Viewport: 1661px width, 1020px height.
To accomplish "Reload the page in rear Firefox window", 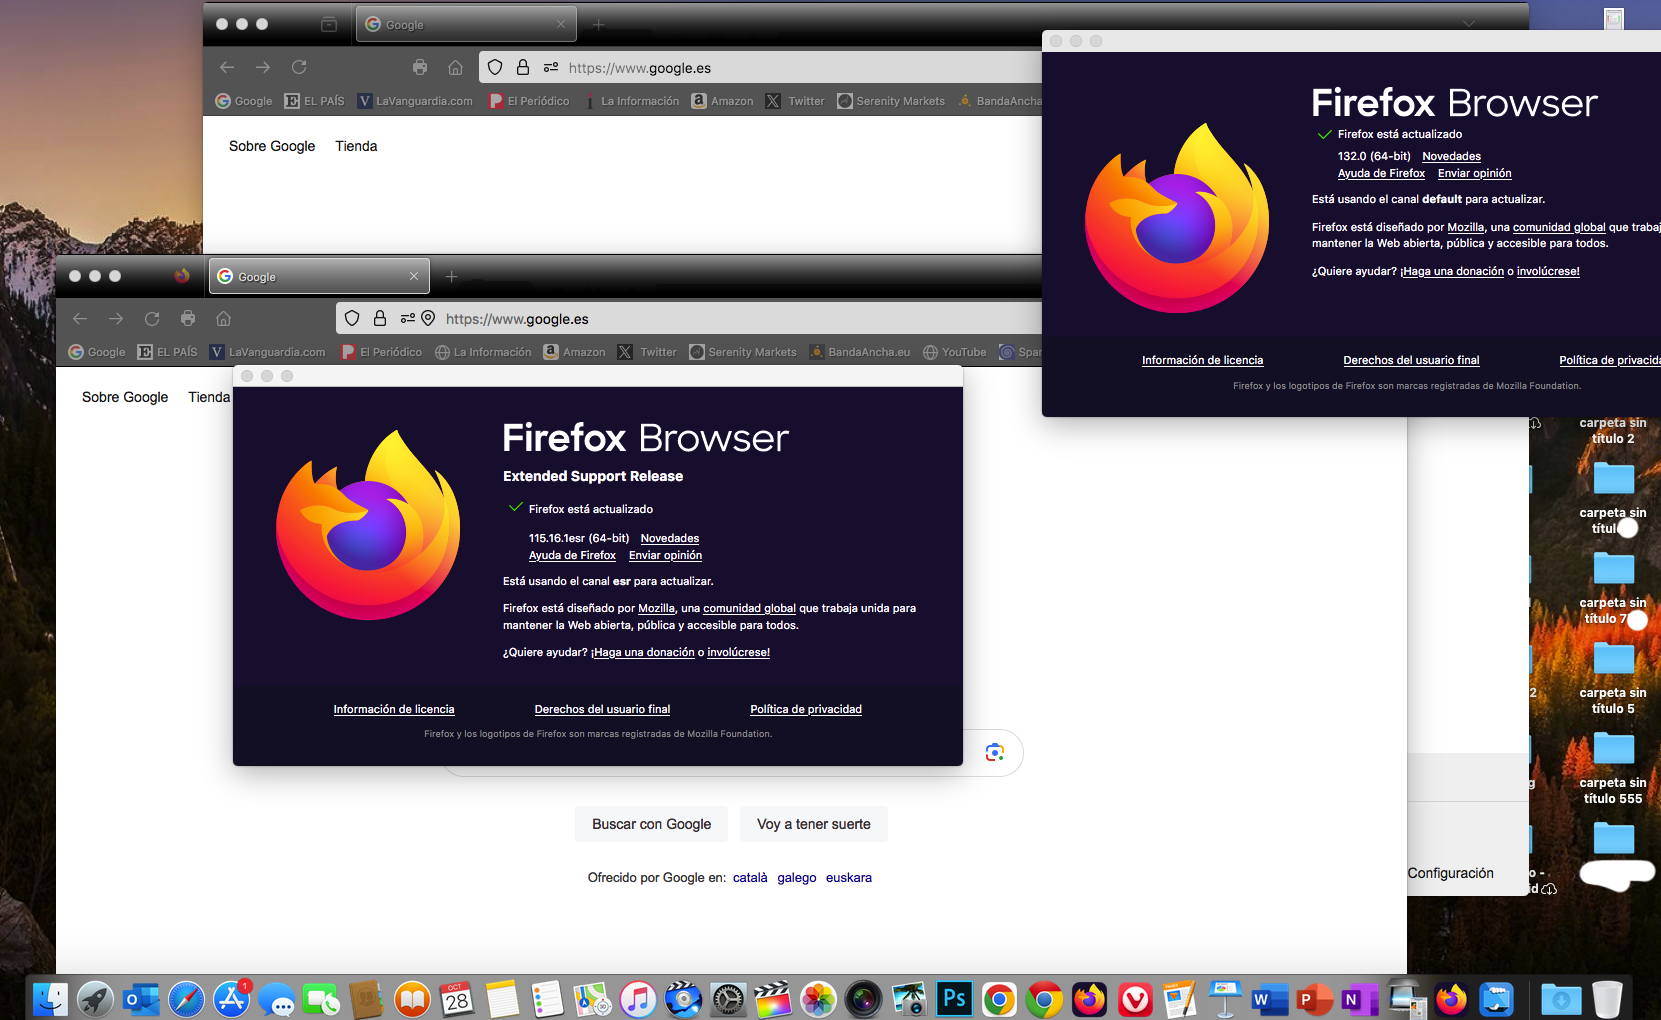I will pyautogui.click(x=299, y=67).
